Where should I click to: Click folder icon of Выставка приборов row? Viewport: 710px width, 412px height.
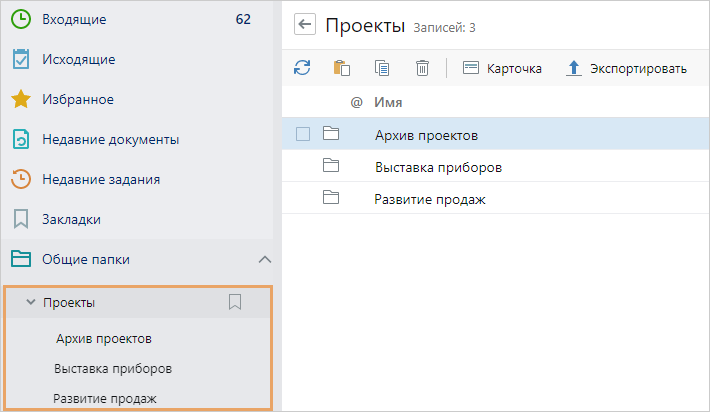click(x=332, y=166)
